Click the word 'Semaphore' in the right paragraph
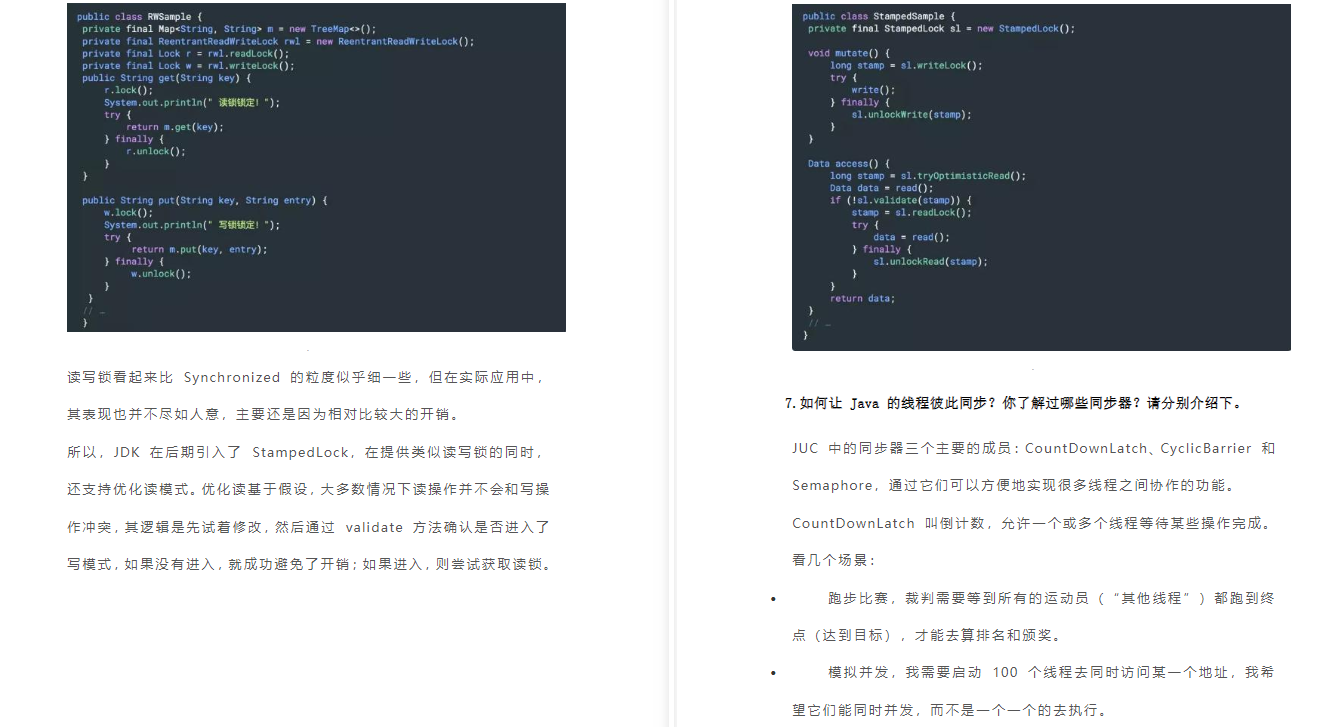This screenshot has height=727, width=1343. 832,485
